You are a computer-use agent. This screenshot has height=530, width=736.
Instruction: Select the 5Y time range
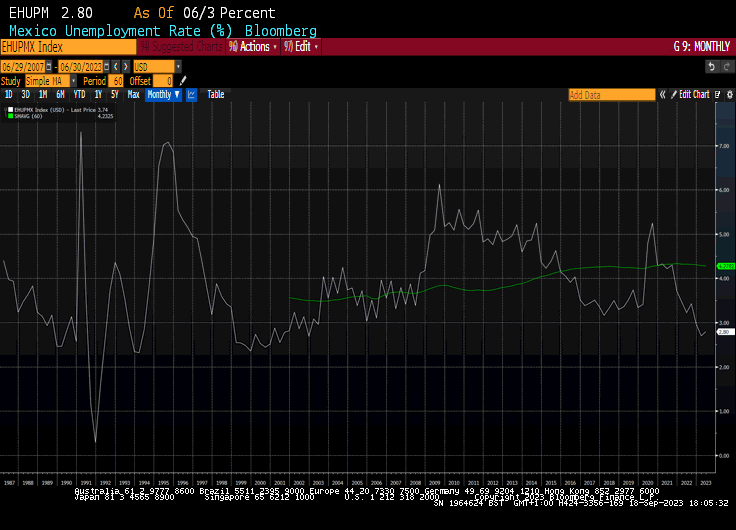(114, 95)
